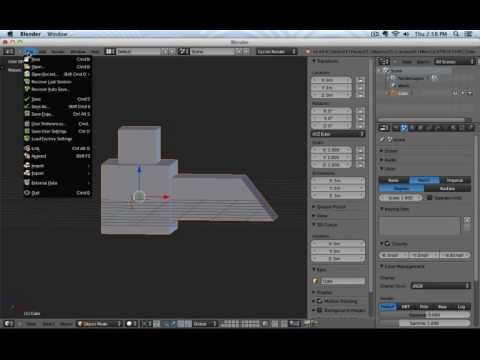Choose Load Factory Settings
This screenshot has height=360, width=480.
click(57, 139)
